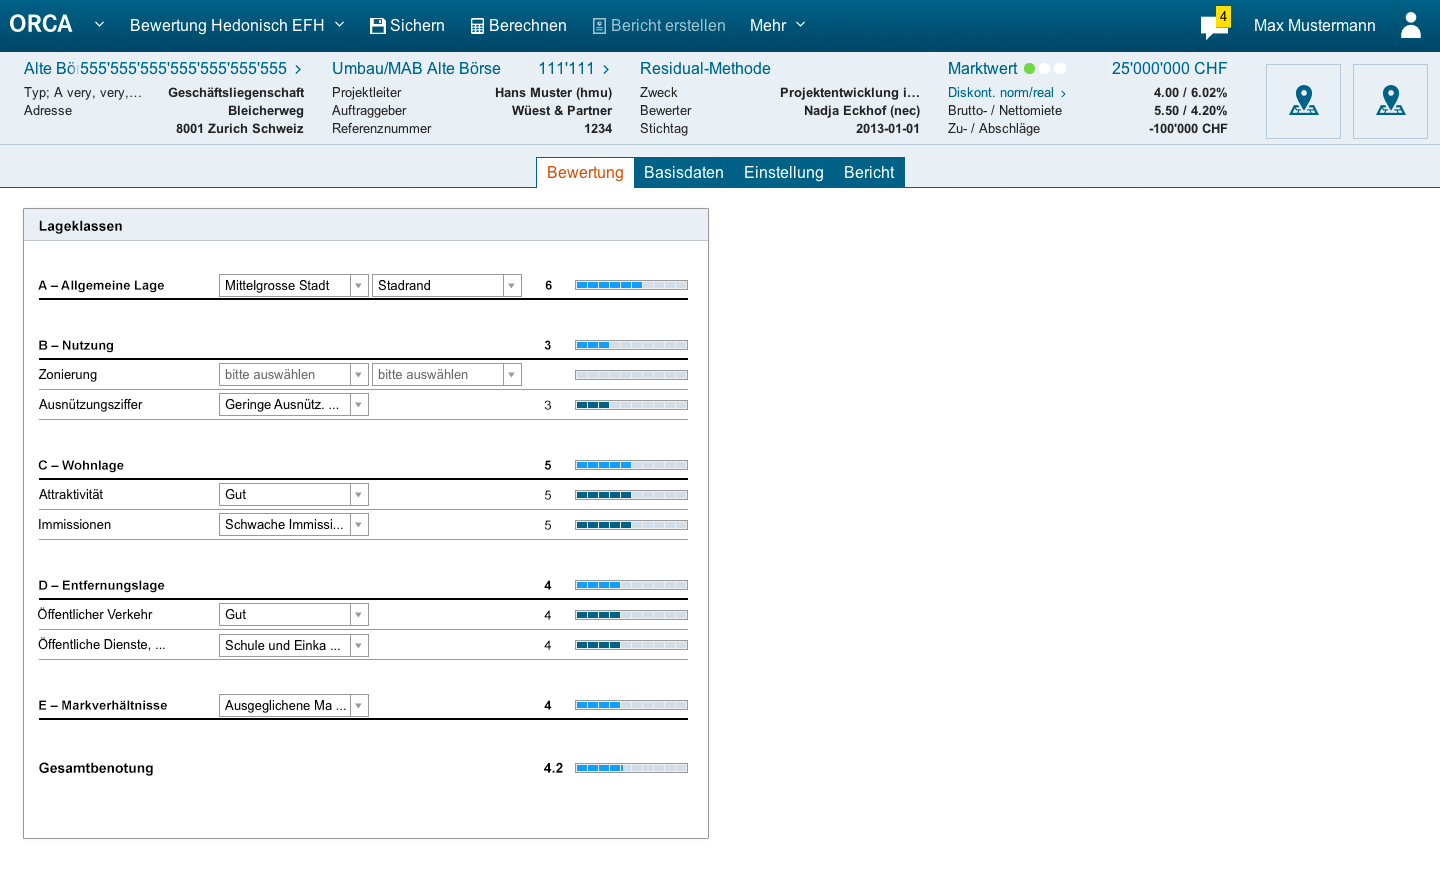Switch to the Bewertung tab

pyautogui.click(x=585, y=172)
